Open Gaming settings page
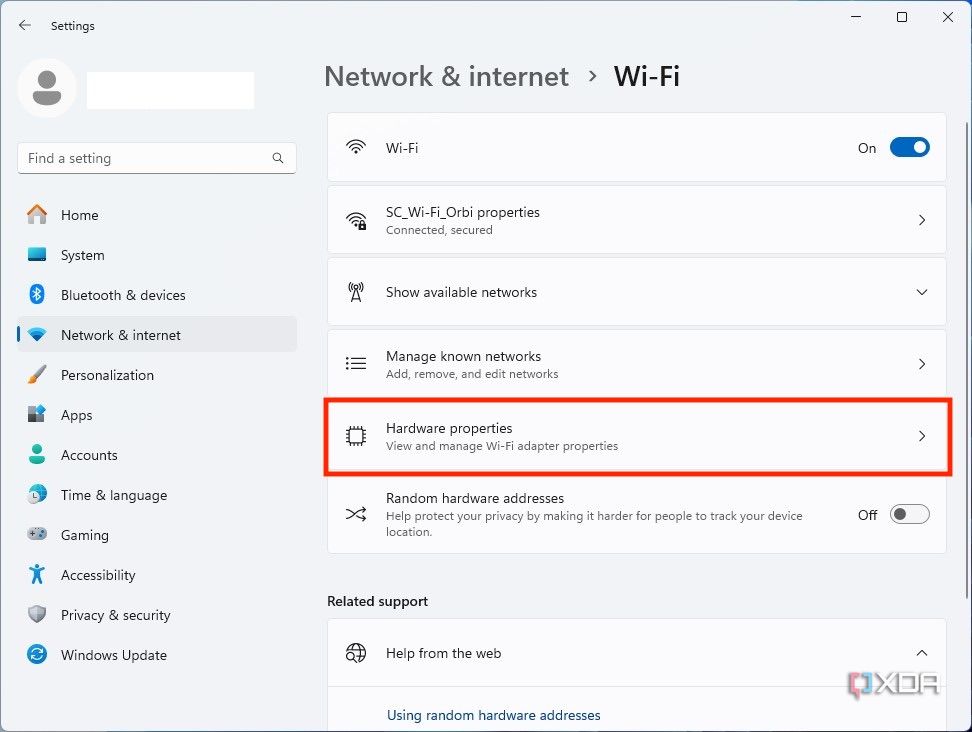The image size is (972, 732). 157,535
